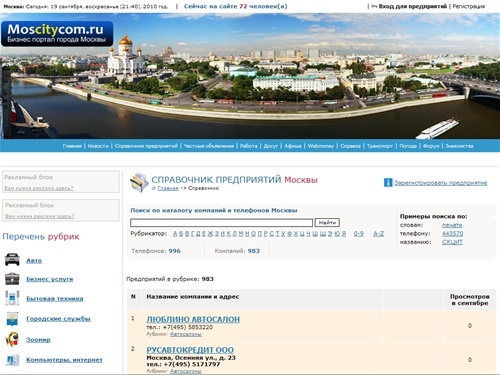This screenshot has width=500, height=375.
Task: Open the Транспорт navigation item
Action: point(380,146)
